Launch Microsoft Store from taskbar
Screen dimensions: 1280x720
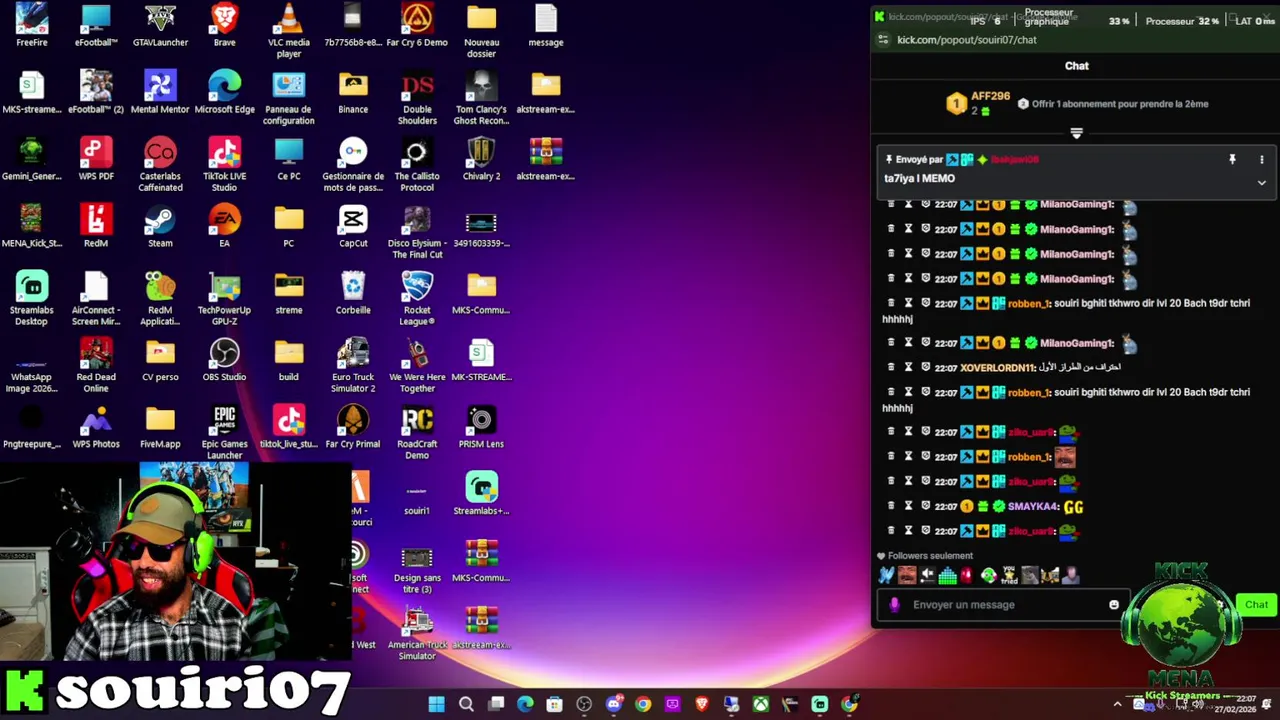point(555,704)
